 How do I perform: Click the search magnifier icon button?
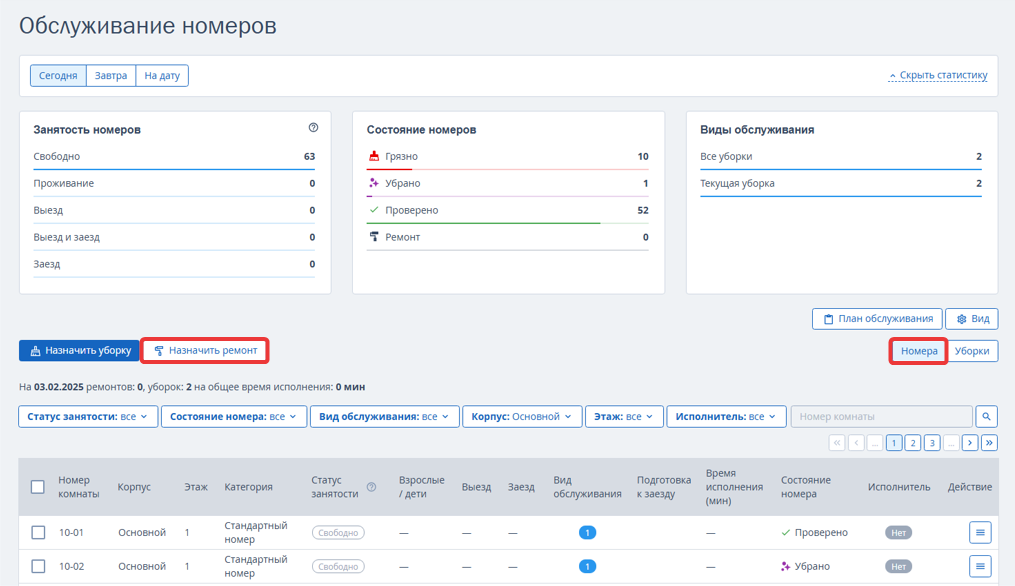click(x=986, y=416)
